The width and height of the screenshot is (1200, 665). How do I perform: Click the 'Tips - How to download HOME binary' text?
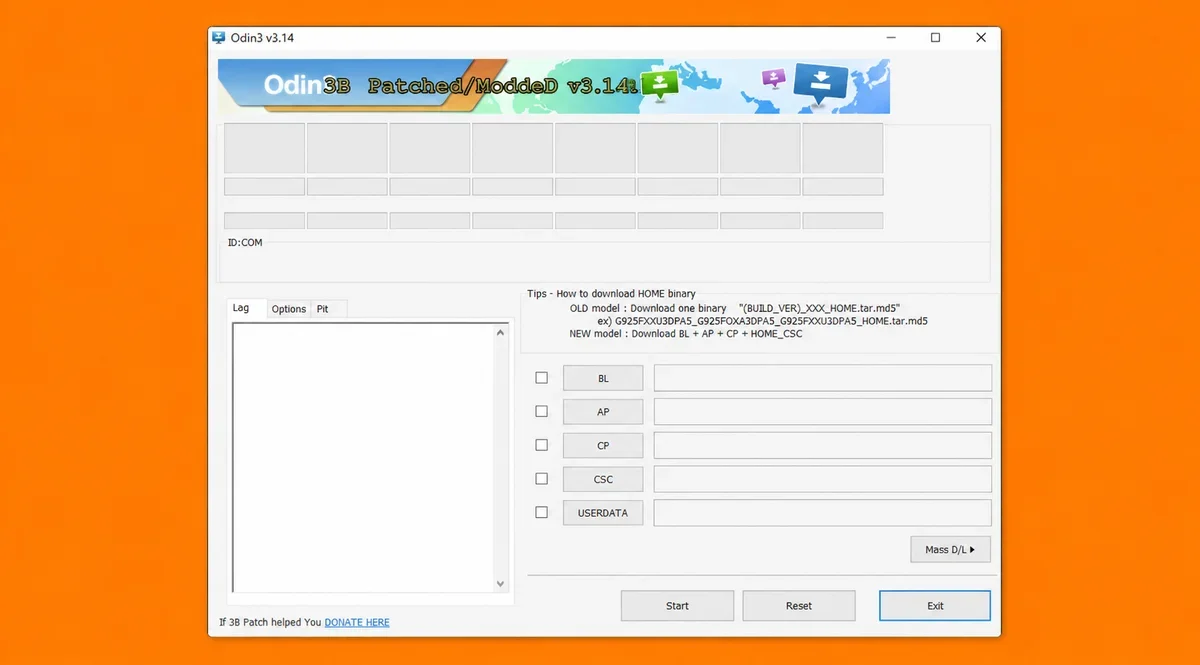pyautogui.click(x=611, y=293)
